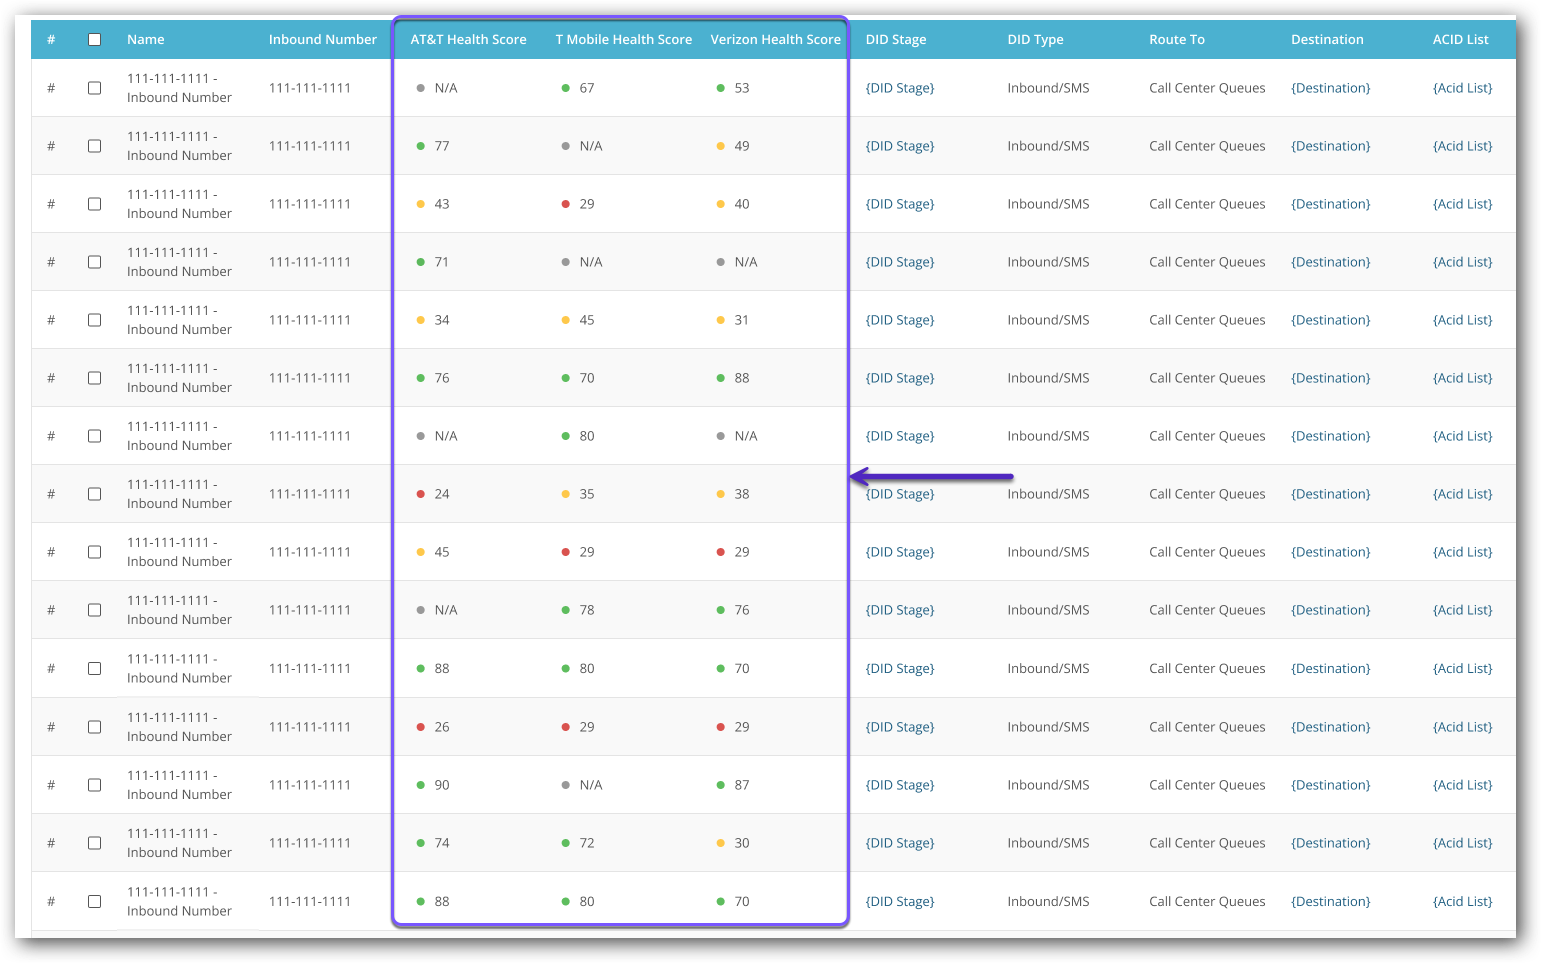Screen dimensions: 1541x963
Task: Click the green dot beside AT&T score 90
Action: click(420, 785)
